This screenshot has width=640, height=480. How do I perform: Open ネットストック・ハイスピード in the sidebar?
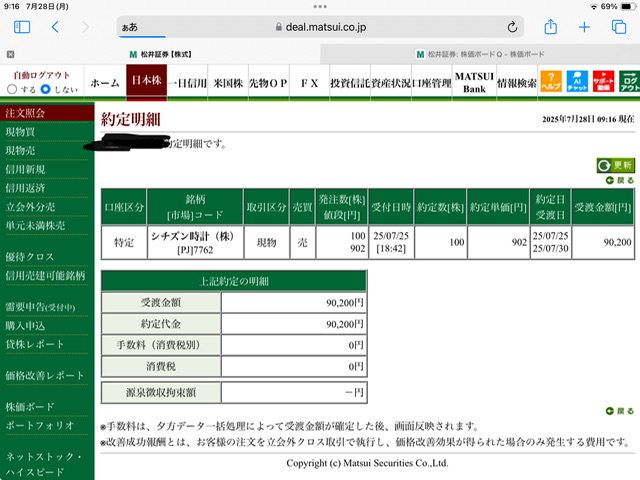click(43, 464)
